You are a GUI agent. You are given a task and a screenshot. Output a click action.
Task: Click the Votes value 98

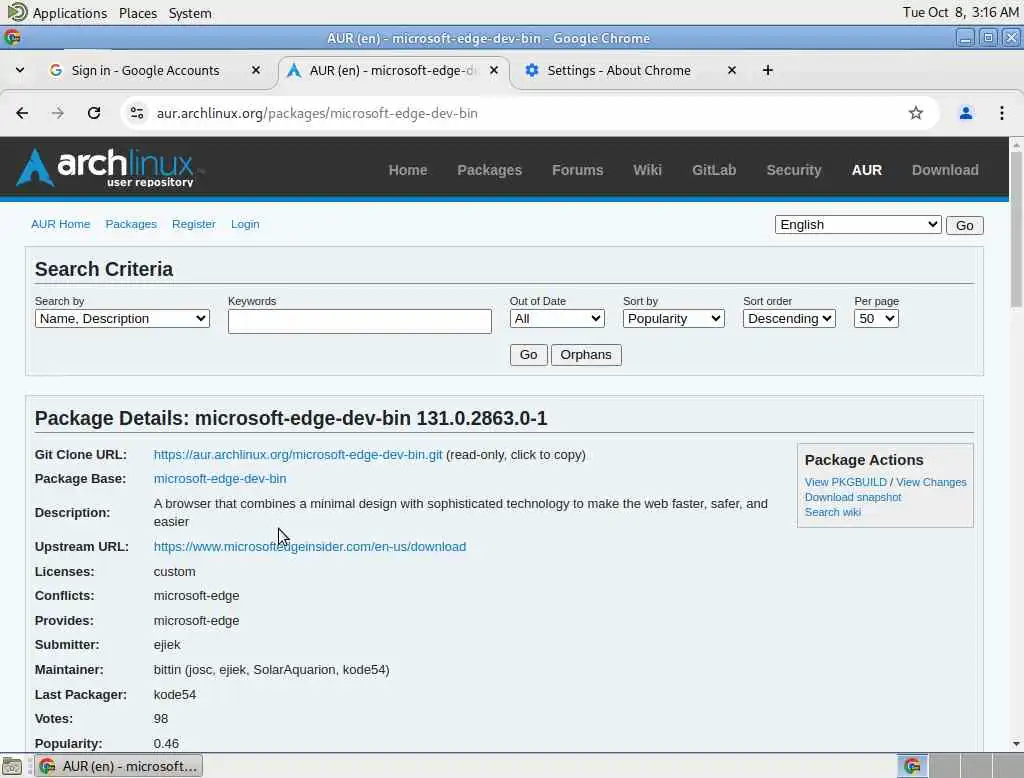(161, 719)
